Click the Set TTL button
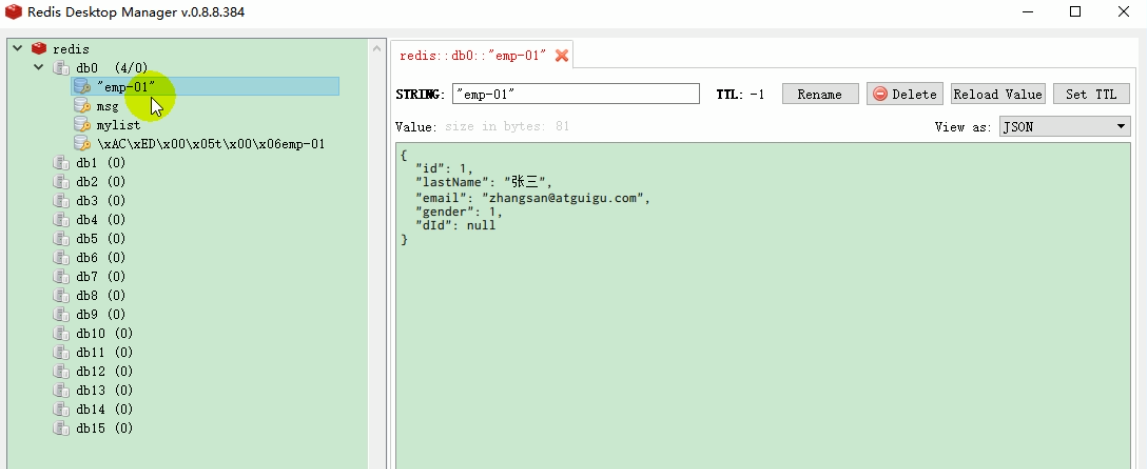 click(1091, 94)
